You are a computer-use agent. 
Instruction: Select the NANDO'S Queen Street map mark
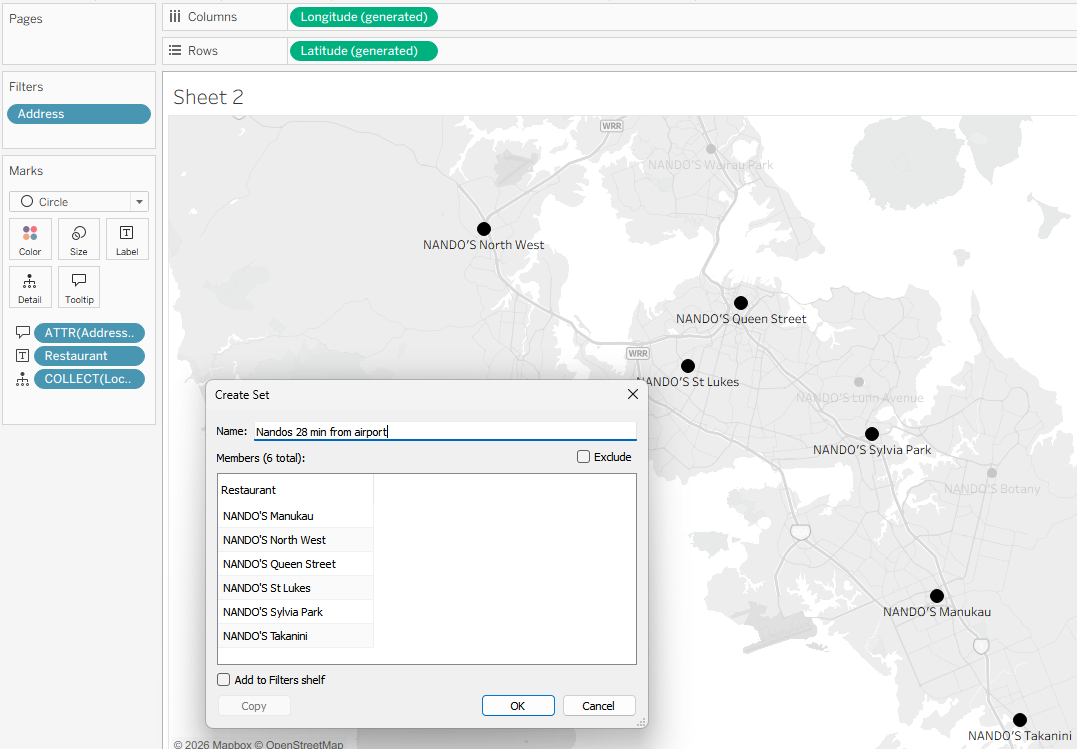pyautogui.click(x=740, y=303)
